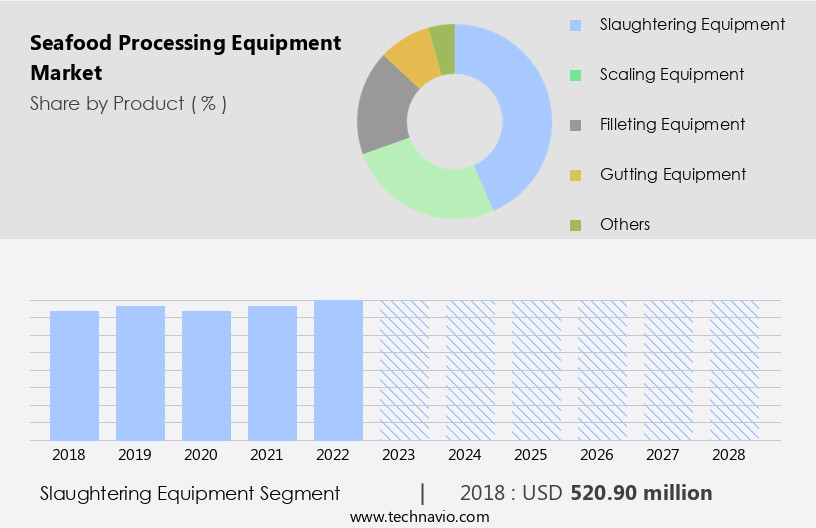The height and width of the screenshot is (528, 816).
Task: Click the 2018 bar in the chart
Action: (x=75, y=375)
